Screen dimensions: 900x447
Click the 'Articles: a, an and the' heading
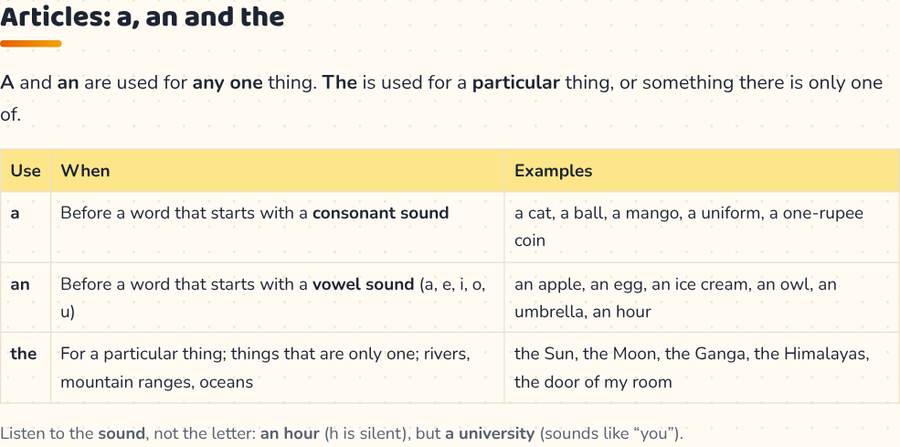point(142,16)
